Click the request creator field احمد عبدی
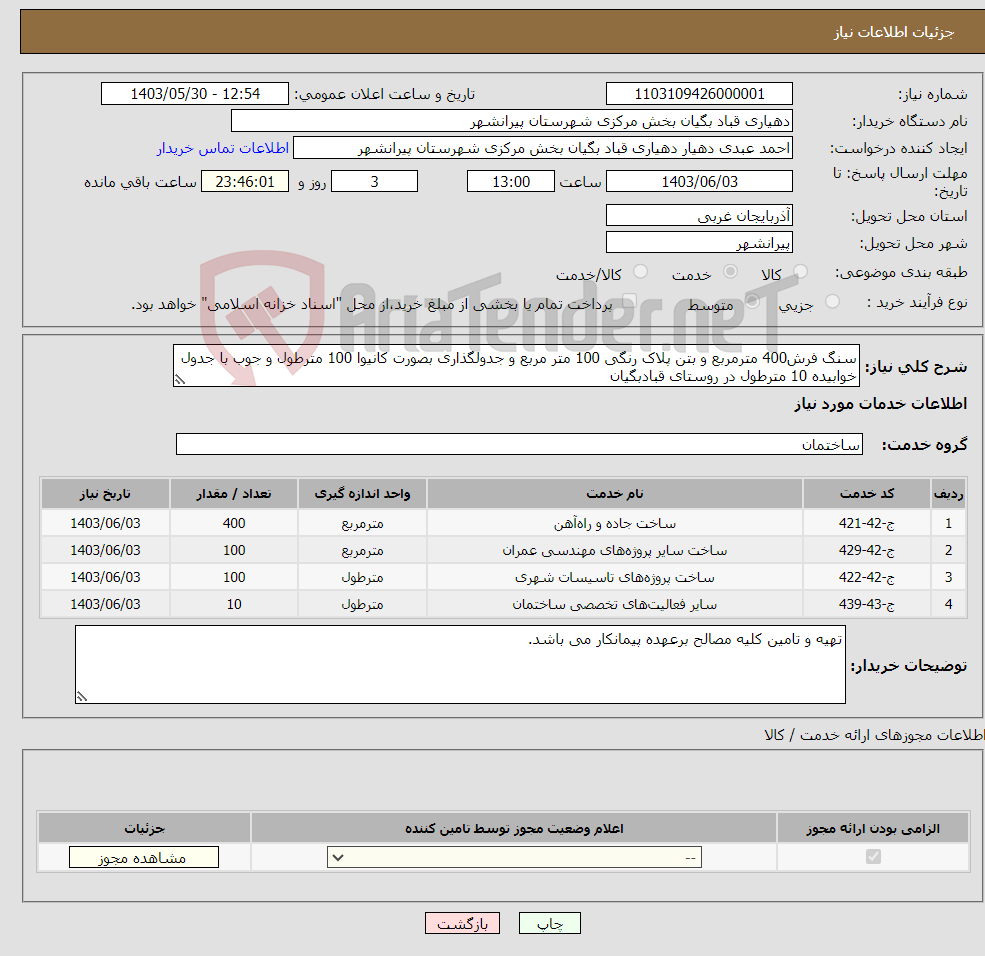 coord(543,148)
